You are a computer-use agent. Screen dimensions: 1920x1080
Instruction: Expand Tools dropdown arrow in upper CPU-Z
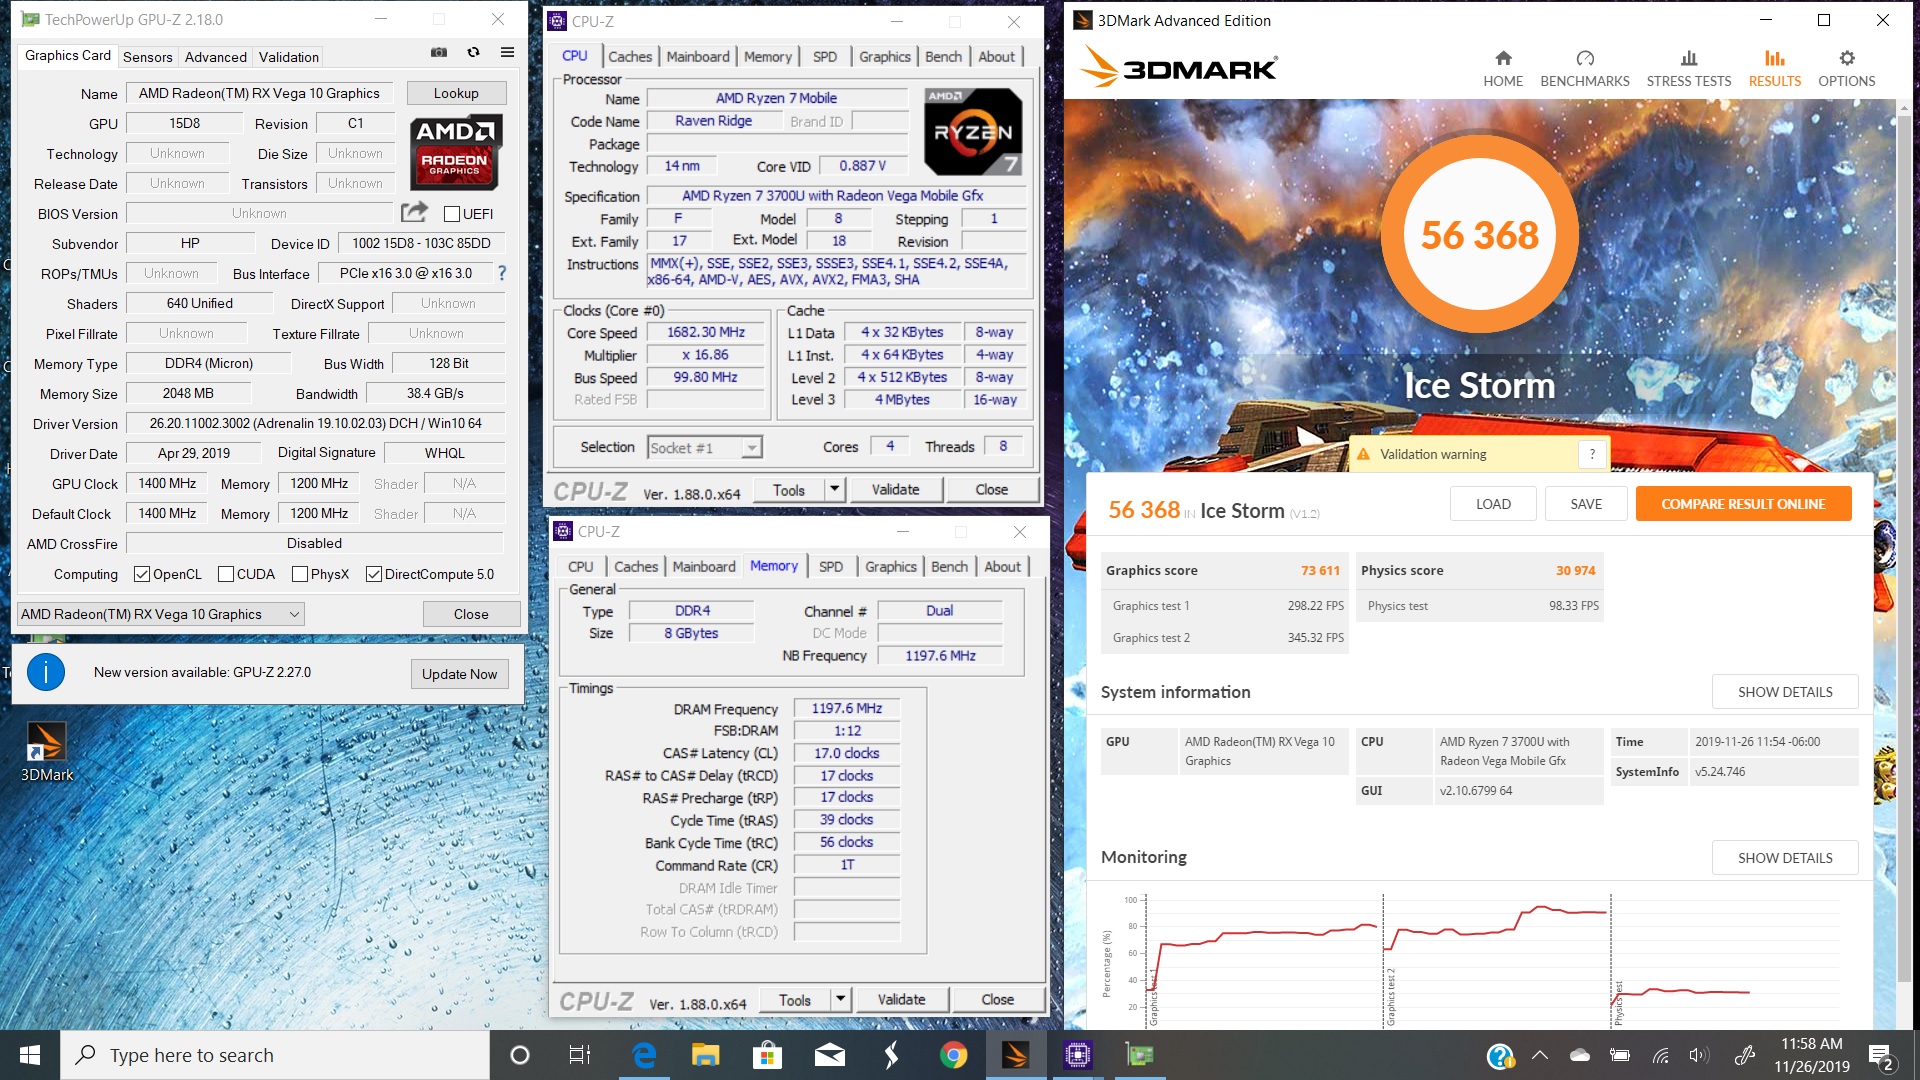[x=834, y=489]
